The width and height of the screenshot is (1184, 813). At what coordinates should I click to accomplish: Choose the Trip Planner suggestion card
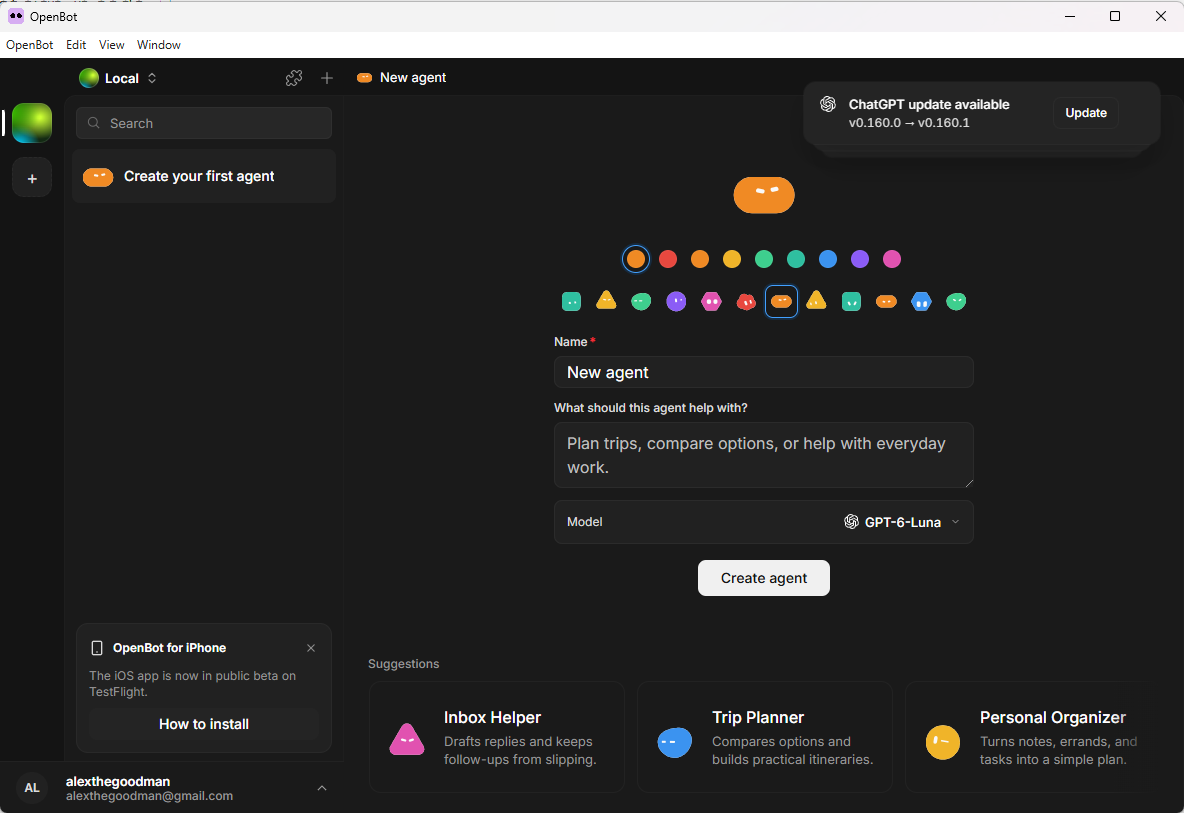pyautogui.click(x=765, y=737)
